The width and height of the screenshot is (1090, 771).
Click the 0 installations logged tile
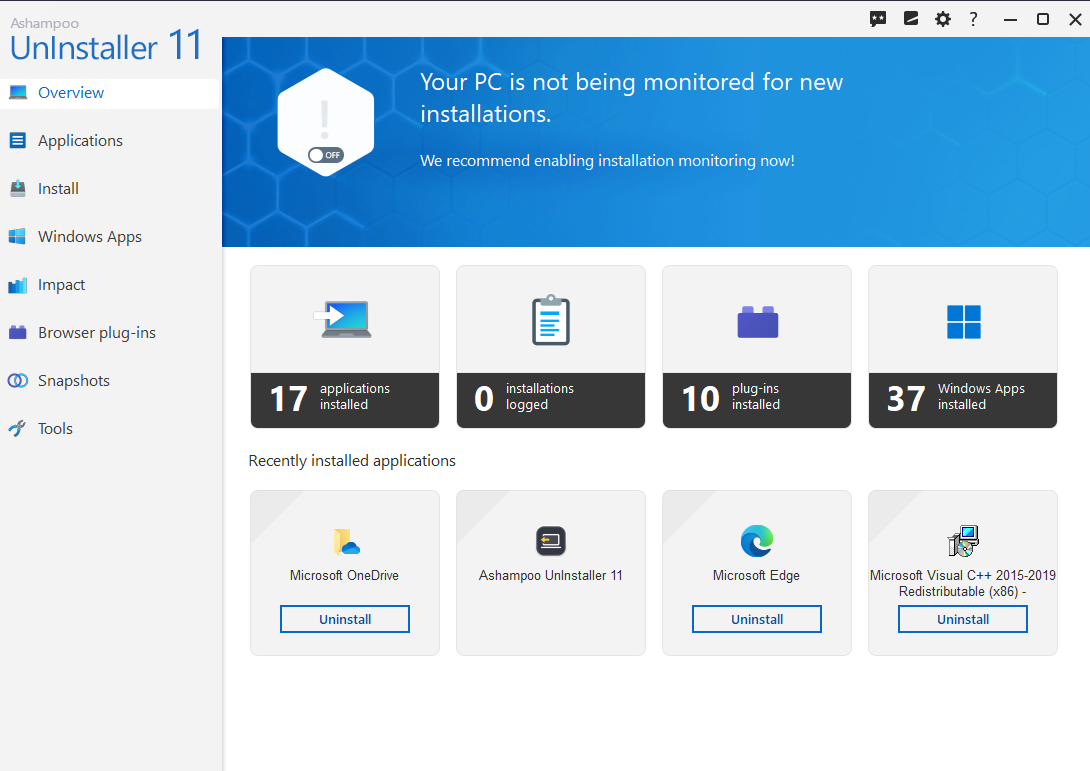pos(550,347)
